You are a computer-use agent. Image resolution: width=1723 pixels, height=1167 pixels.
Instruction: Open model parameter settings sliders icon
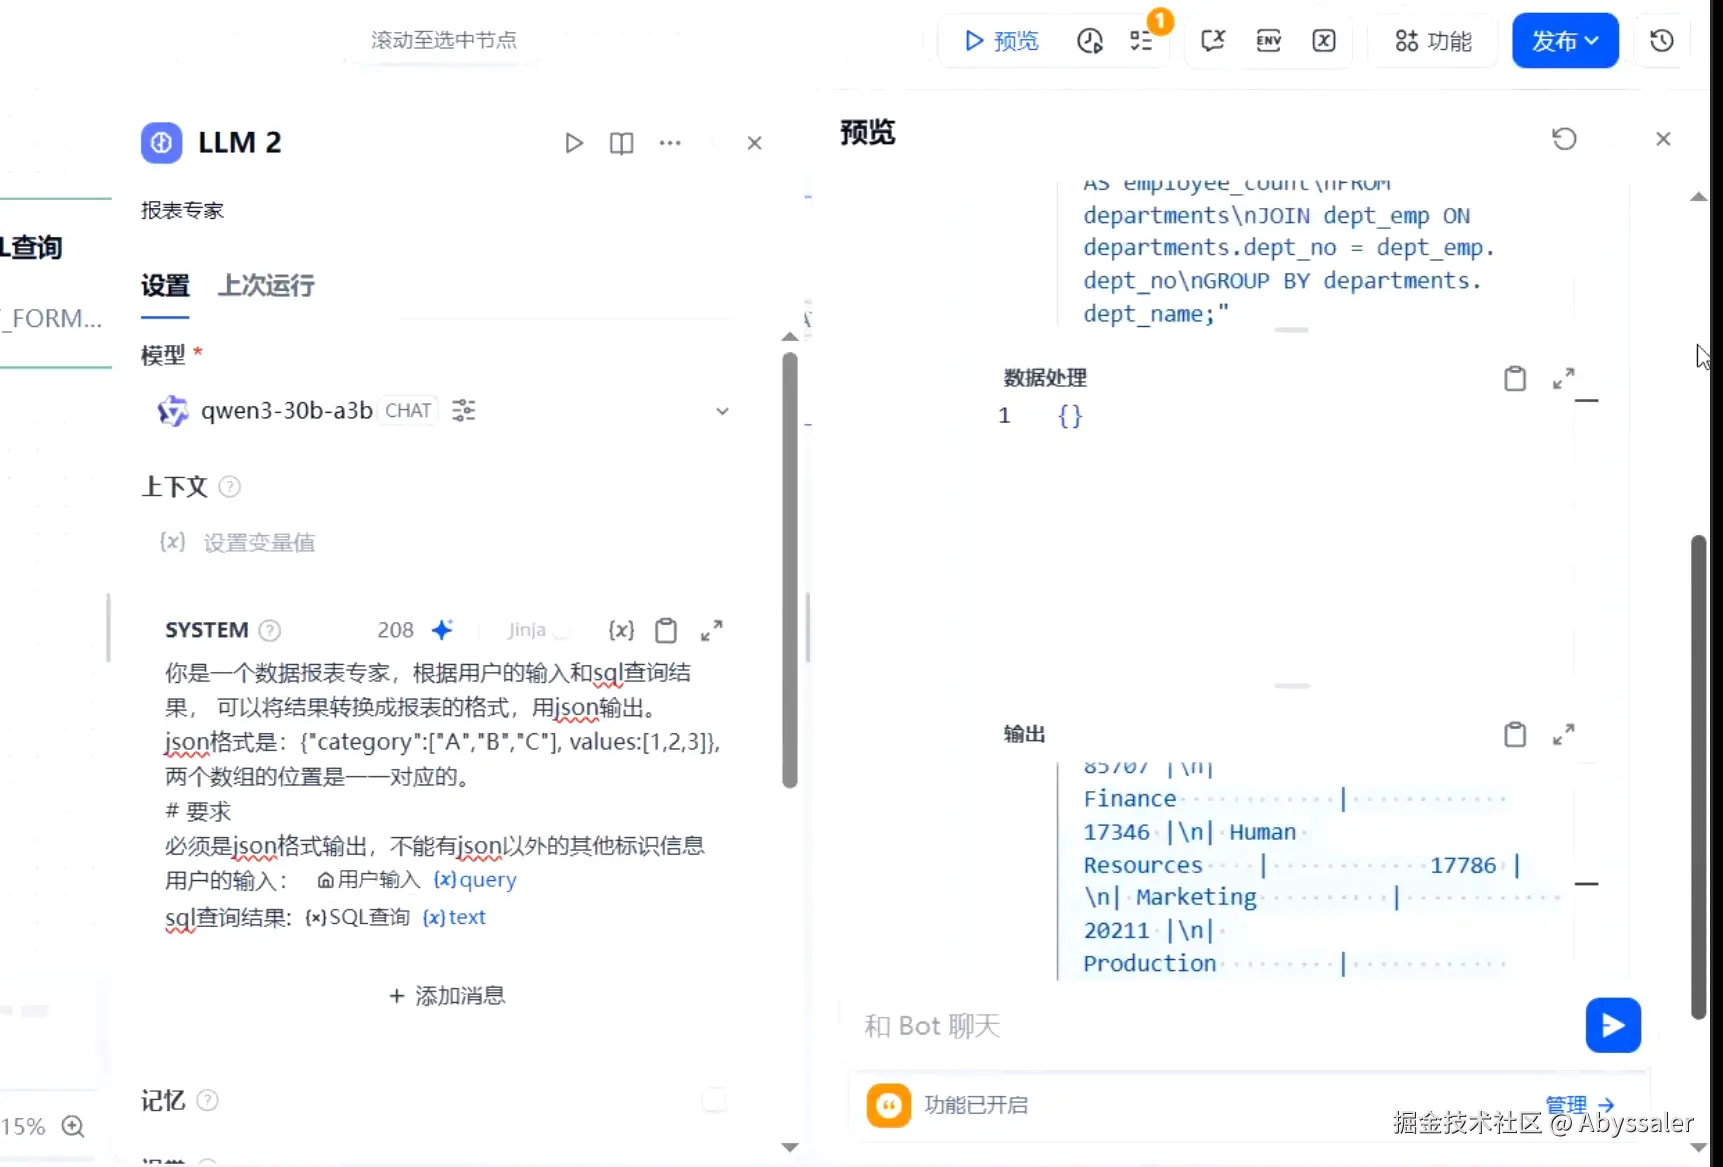(463, 410)
